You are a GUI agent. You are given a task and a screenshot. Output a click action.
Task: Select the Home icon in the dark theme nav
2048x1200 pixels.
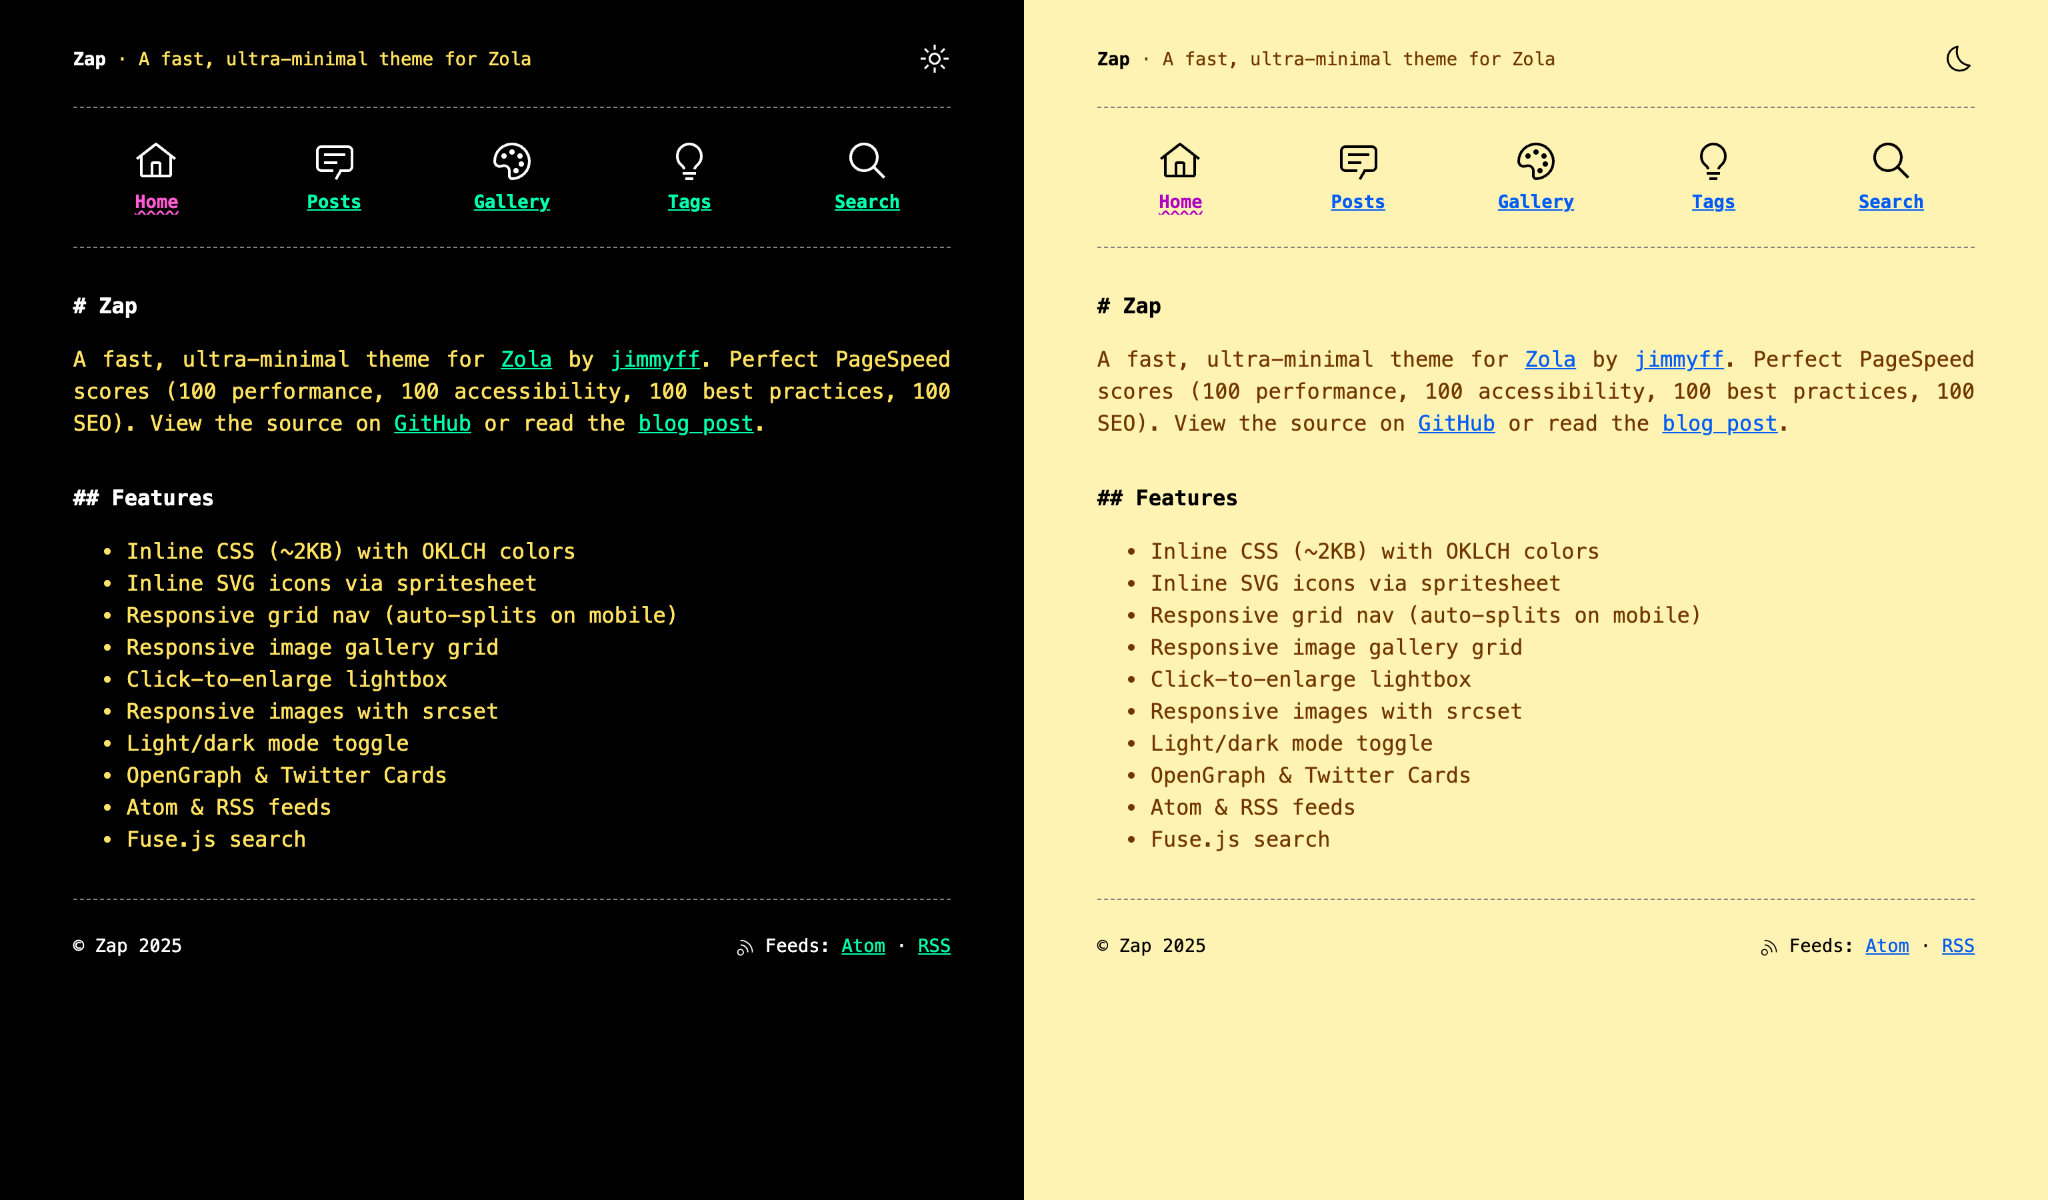[x=156, y=160]
